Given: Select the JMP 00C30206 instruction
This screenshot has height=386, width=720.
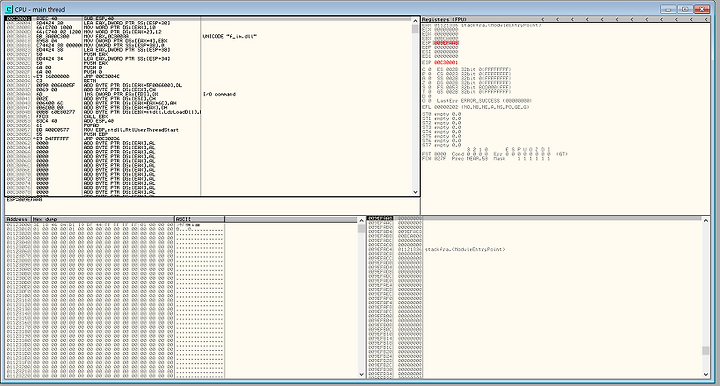Looking at the screenshot, I should click(x=101, y=139).
